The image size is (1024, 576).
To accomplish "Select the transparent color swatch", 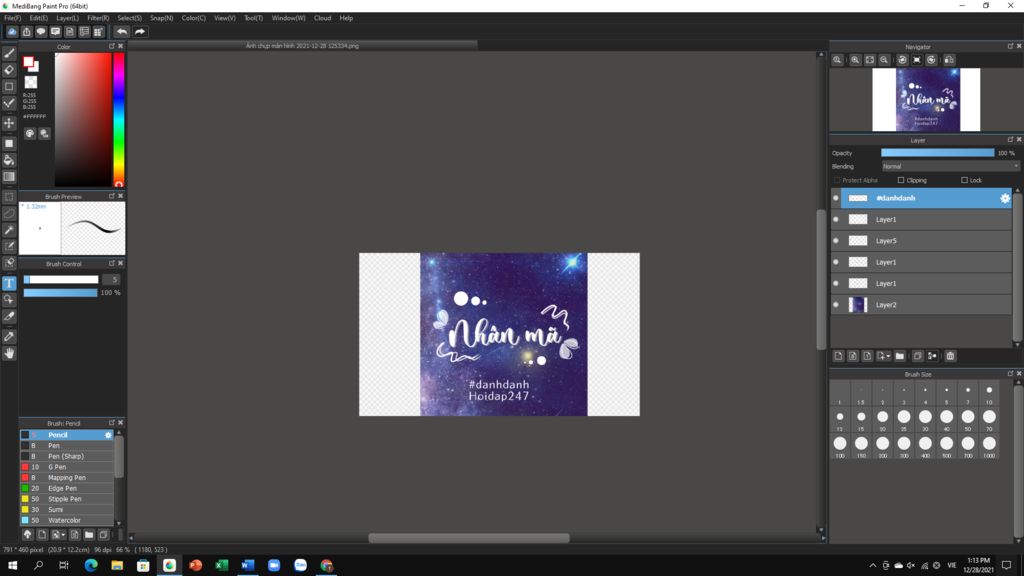I will (x=31, y=82).
